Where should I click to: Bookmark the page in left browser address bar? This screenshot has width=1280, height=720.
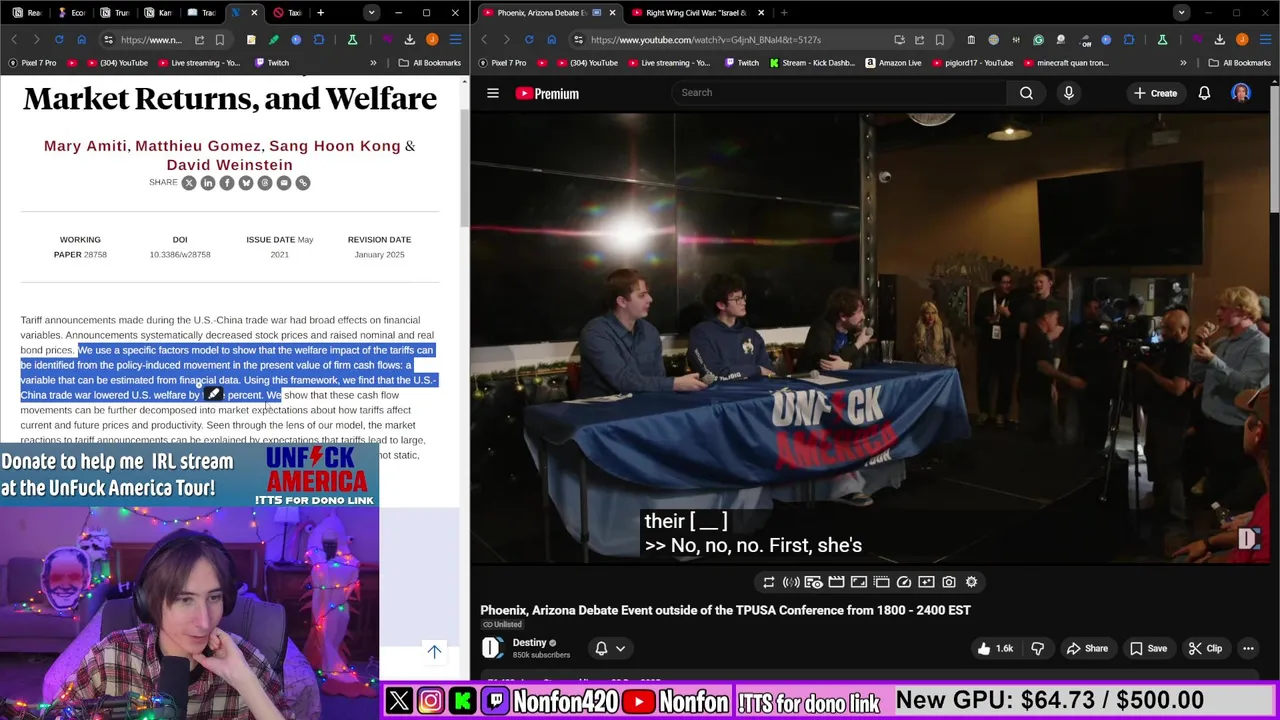click(219, 40)
